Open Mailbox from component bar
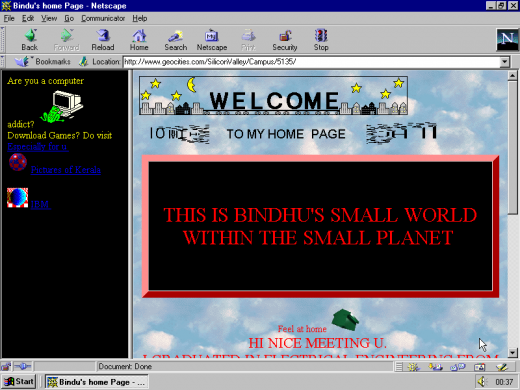The width and height of the screenshot is (520, 390). pos(436,367)
